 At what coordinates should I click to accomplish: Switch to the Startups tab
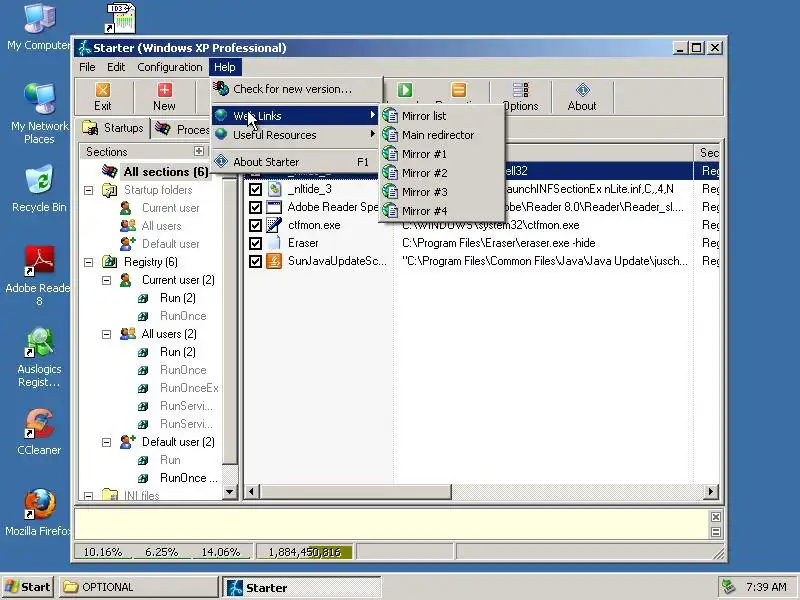click(x=113, y=128)
